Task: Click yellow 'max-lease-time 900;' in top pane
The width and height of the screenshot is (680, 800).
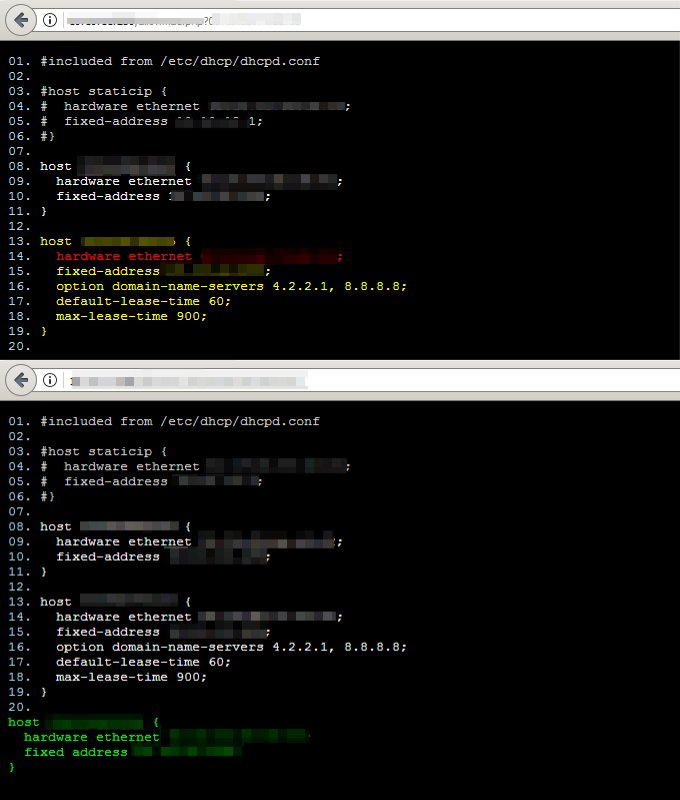Action: tap(131, 316)
